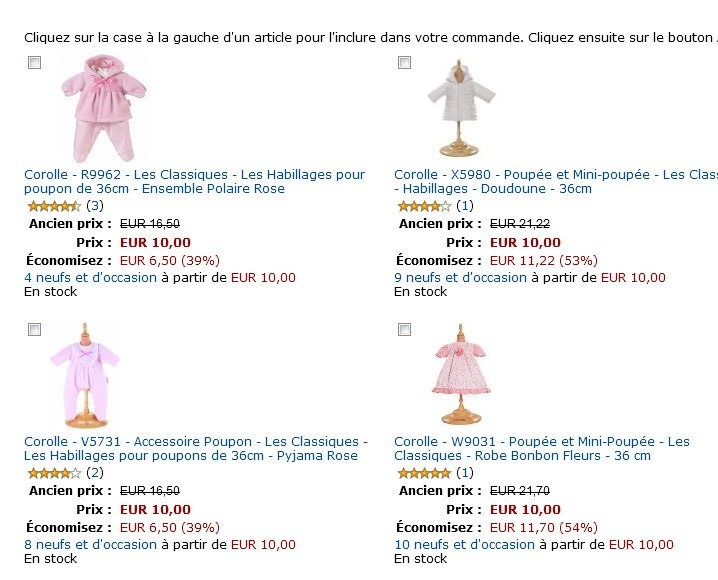This screenshot has width=718, height=580.
Task: Click the floral dress product image
Action: (x=460, y=375)
